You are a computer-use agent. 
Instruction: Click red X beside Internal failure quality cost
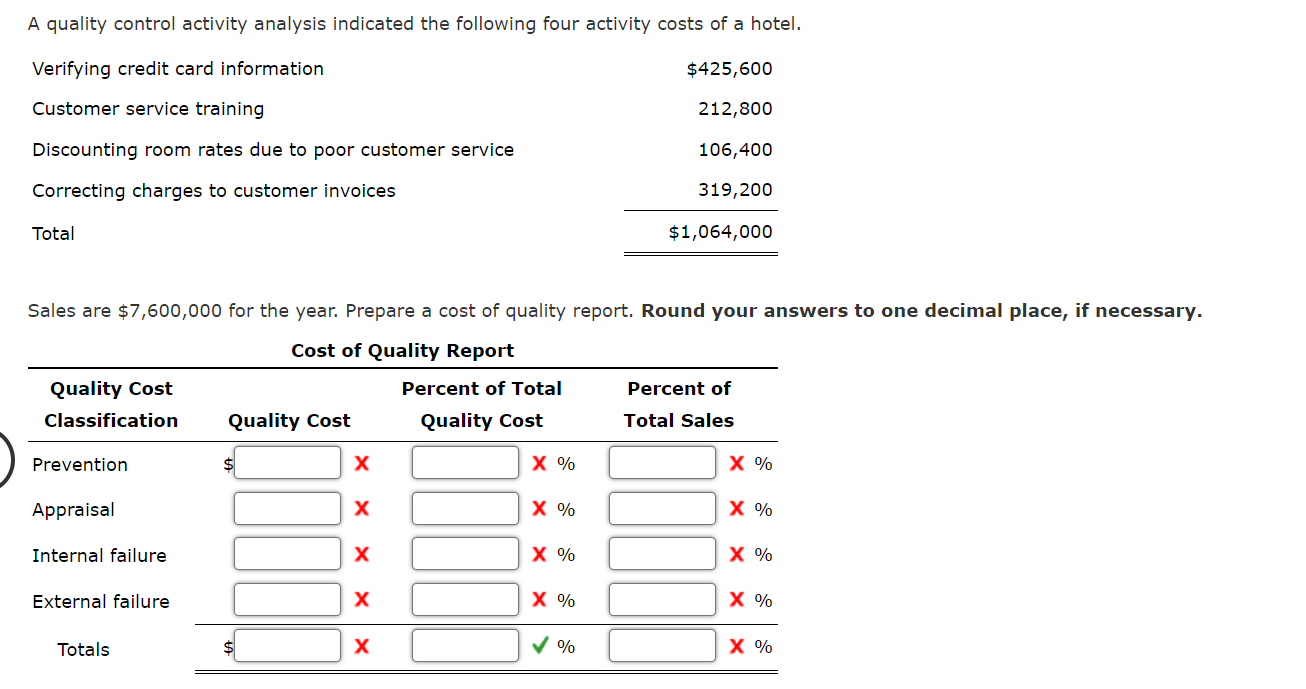361,554
